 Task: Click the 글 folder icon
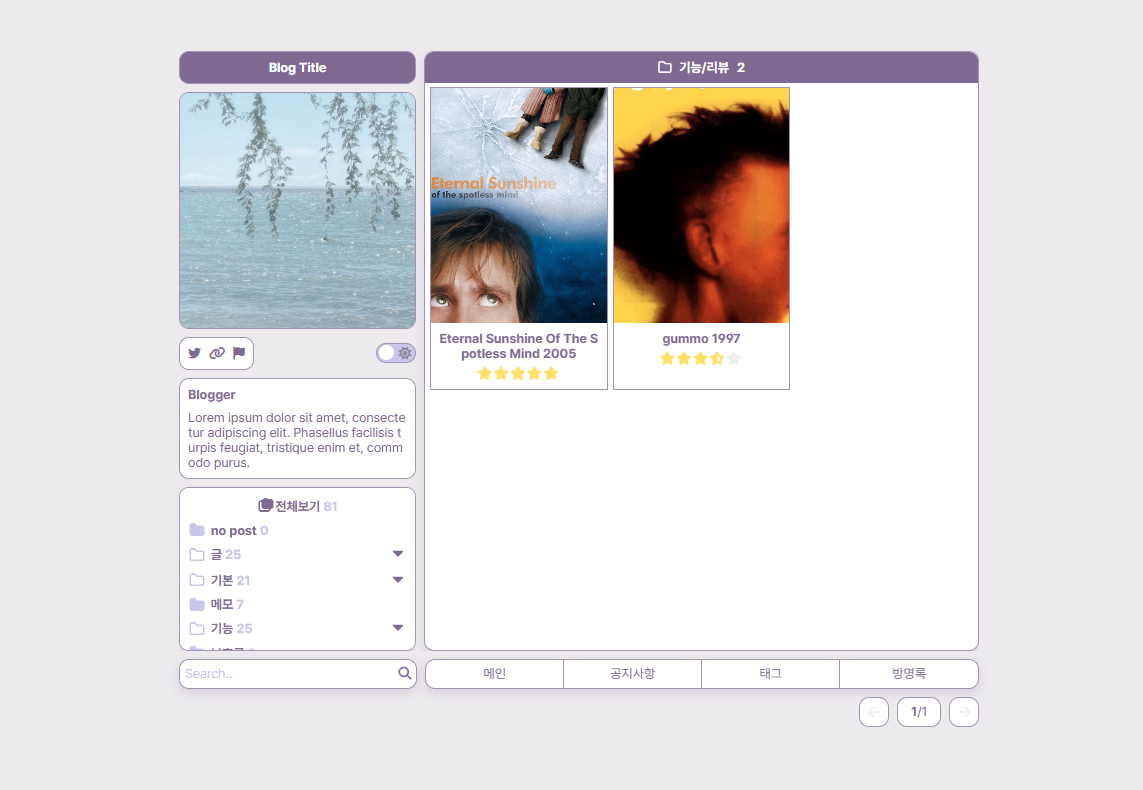coord(197,555)
